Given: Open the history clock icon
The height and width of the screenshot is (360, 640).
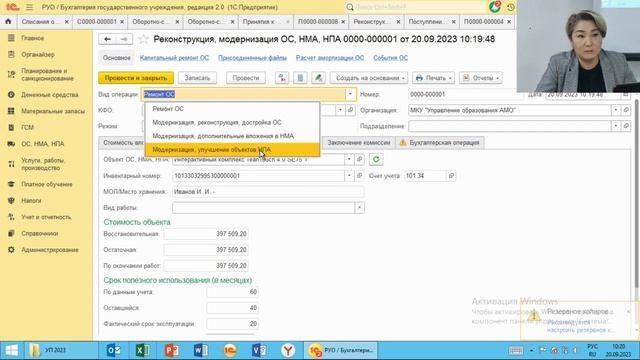Looking at the screenshot, I should (510, 7).
